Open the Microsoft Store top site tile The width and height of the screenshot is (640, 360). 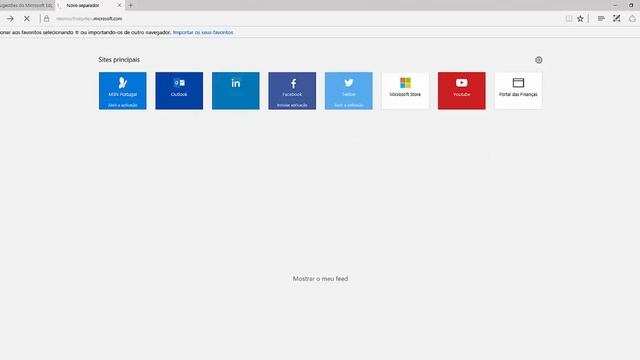click(405, 91)
